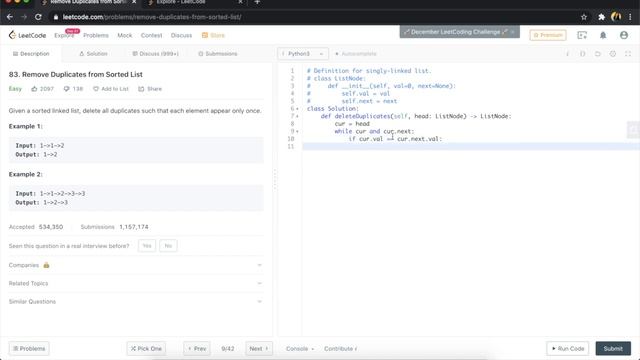Share this problem

click(x=150, y=89)
